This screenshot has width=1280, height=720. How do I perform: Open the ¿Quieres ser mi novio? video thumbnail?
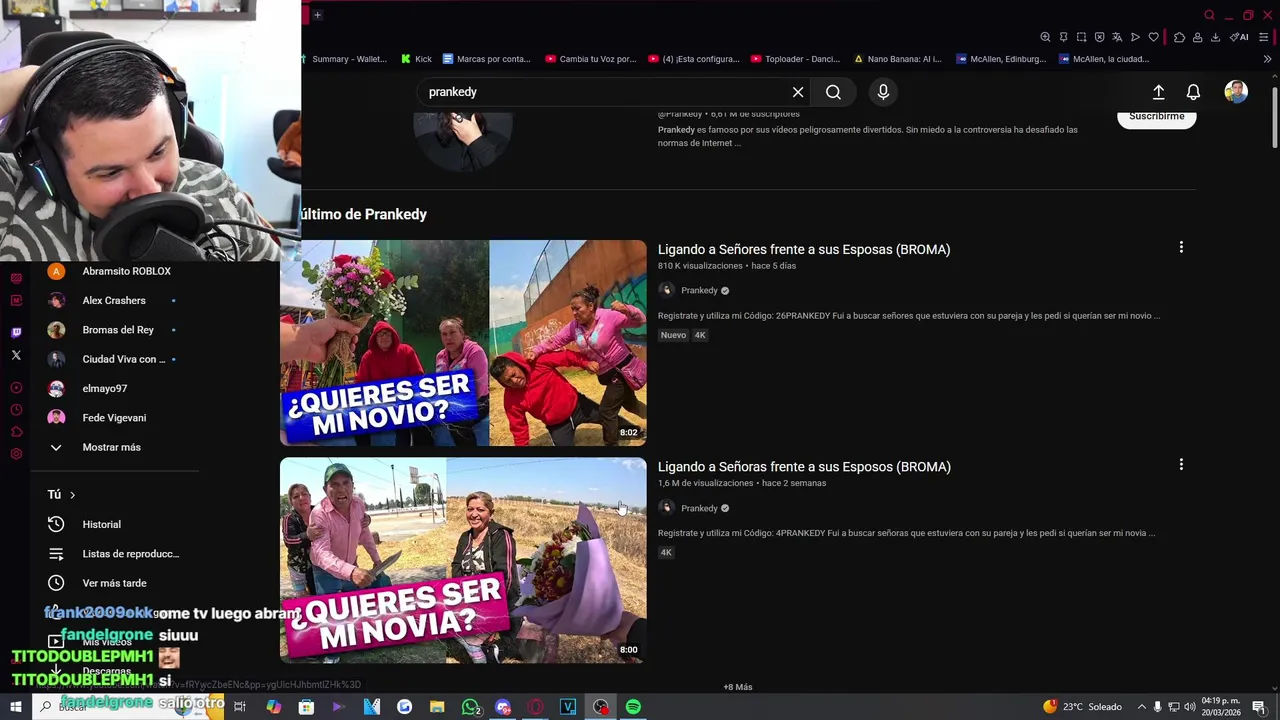click(x=463, y=342)
